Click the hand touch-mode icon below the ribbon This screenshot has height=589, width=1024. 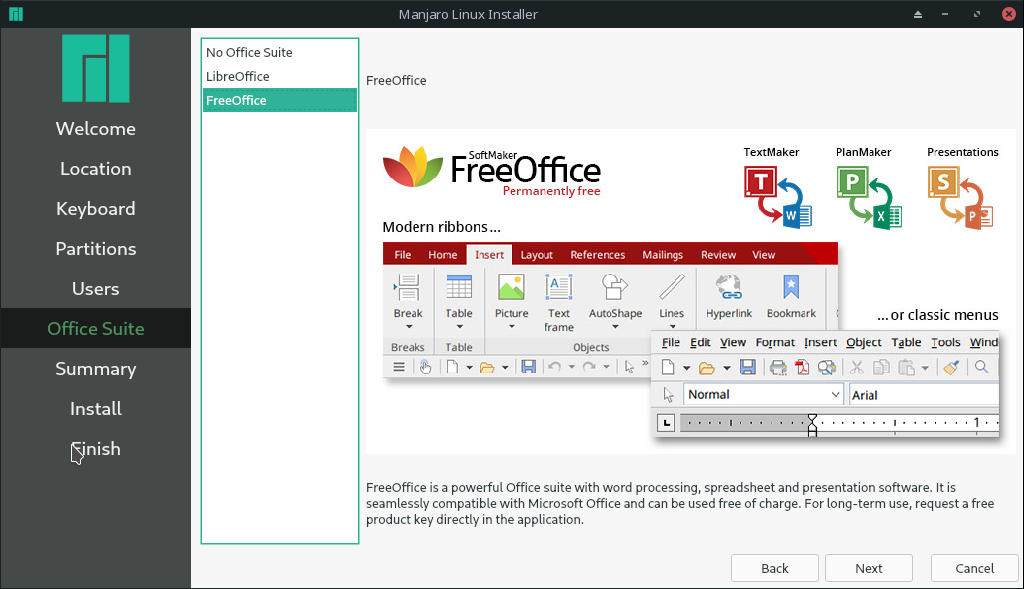(x=425, y=367)
